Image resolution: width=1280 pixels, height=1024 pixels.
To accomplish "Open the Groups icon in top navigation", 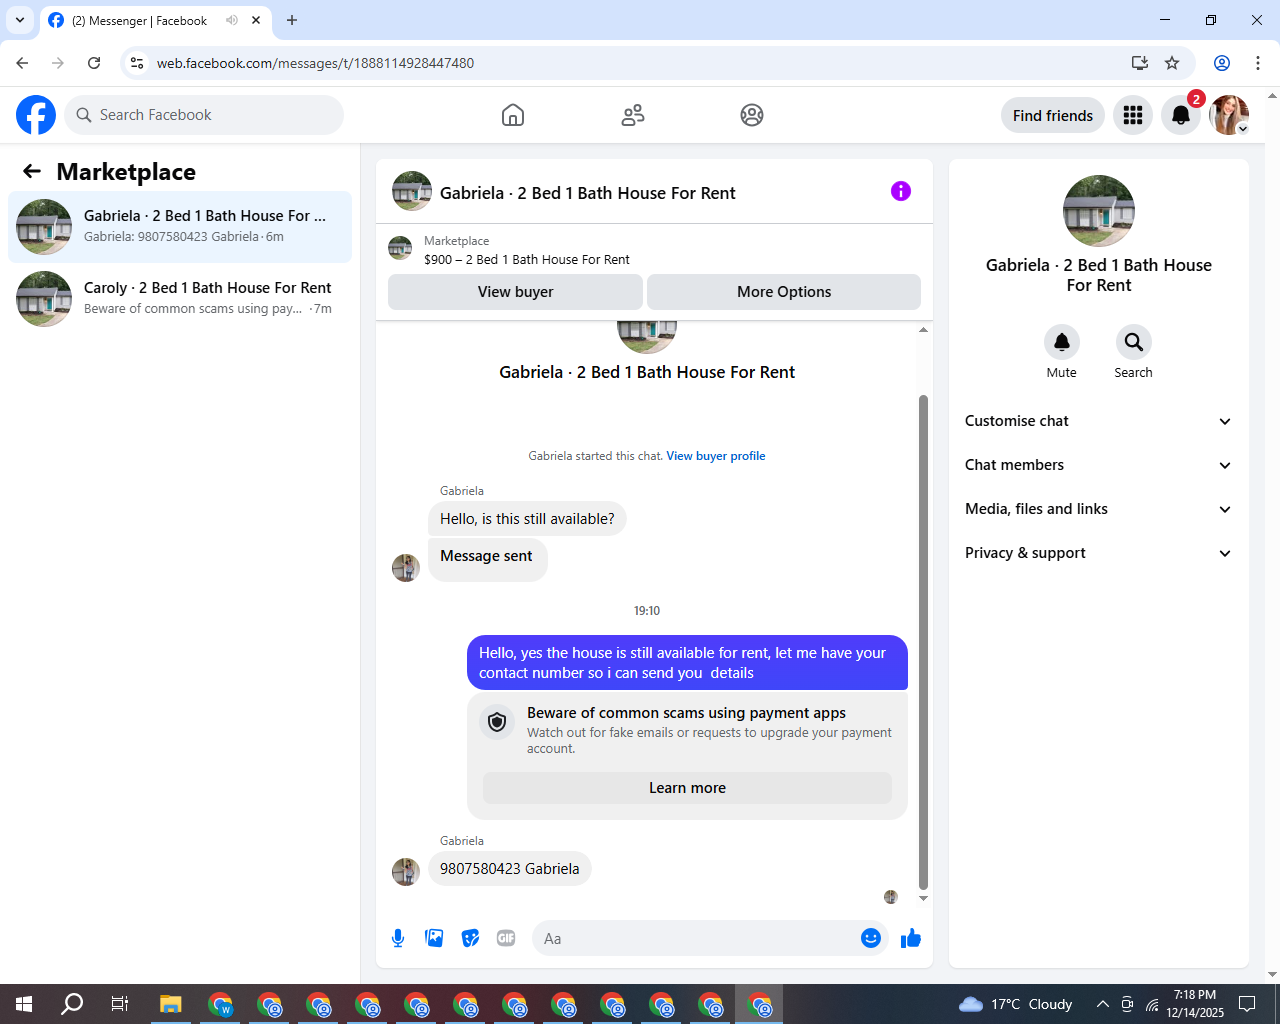I will click(x=752, y=115).
